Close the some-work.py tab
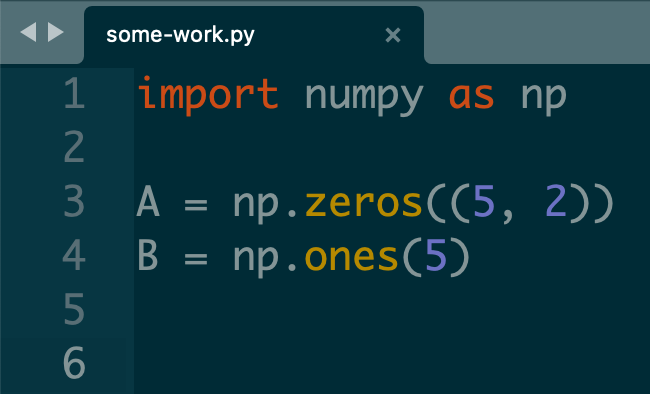 pos(393,35)
